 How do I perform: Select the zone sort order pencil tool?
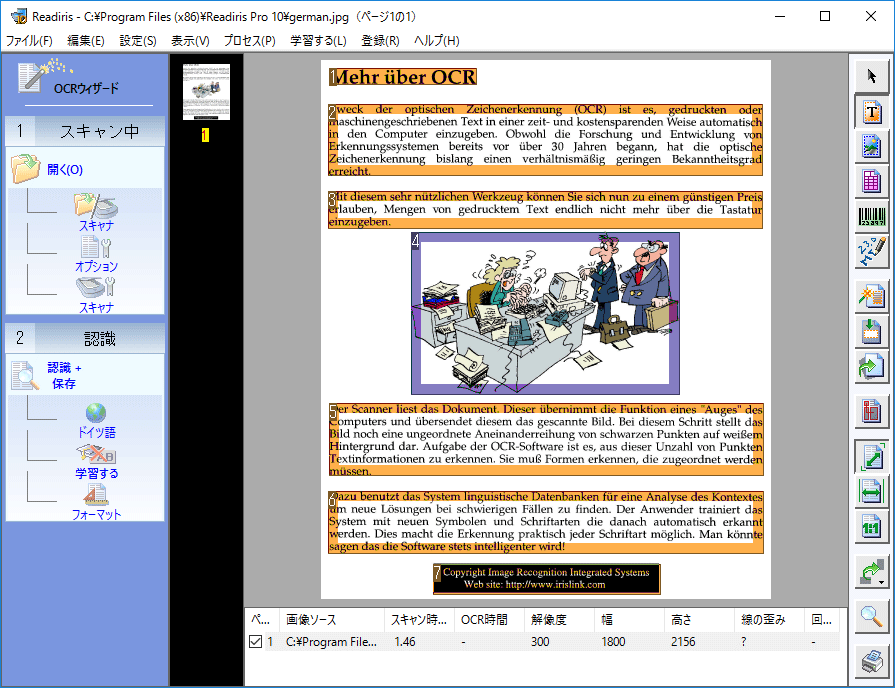coord(871,252)
